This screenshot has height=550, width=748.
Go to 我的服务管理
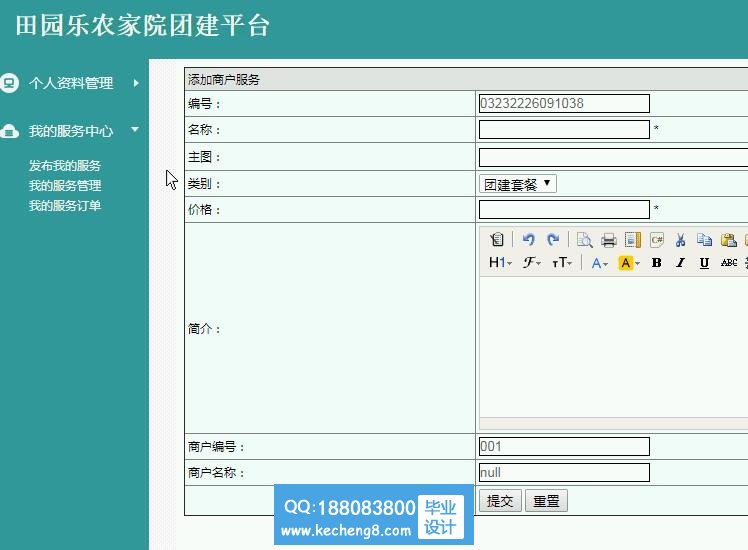(x=64, y=186)
